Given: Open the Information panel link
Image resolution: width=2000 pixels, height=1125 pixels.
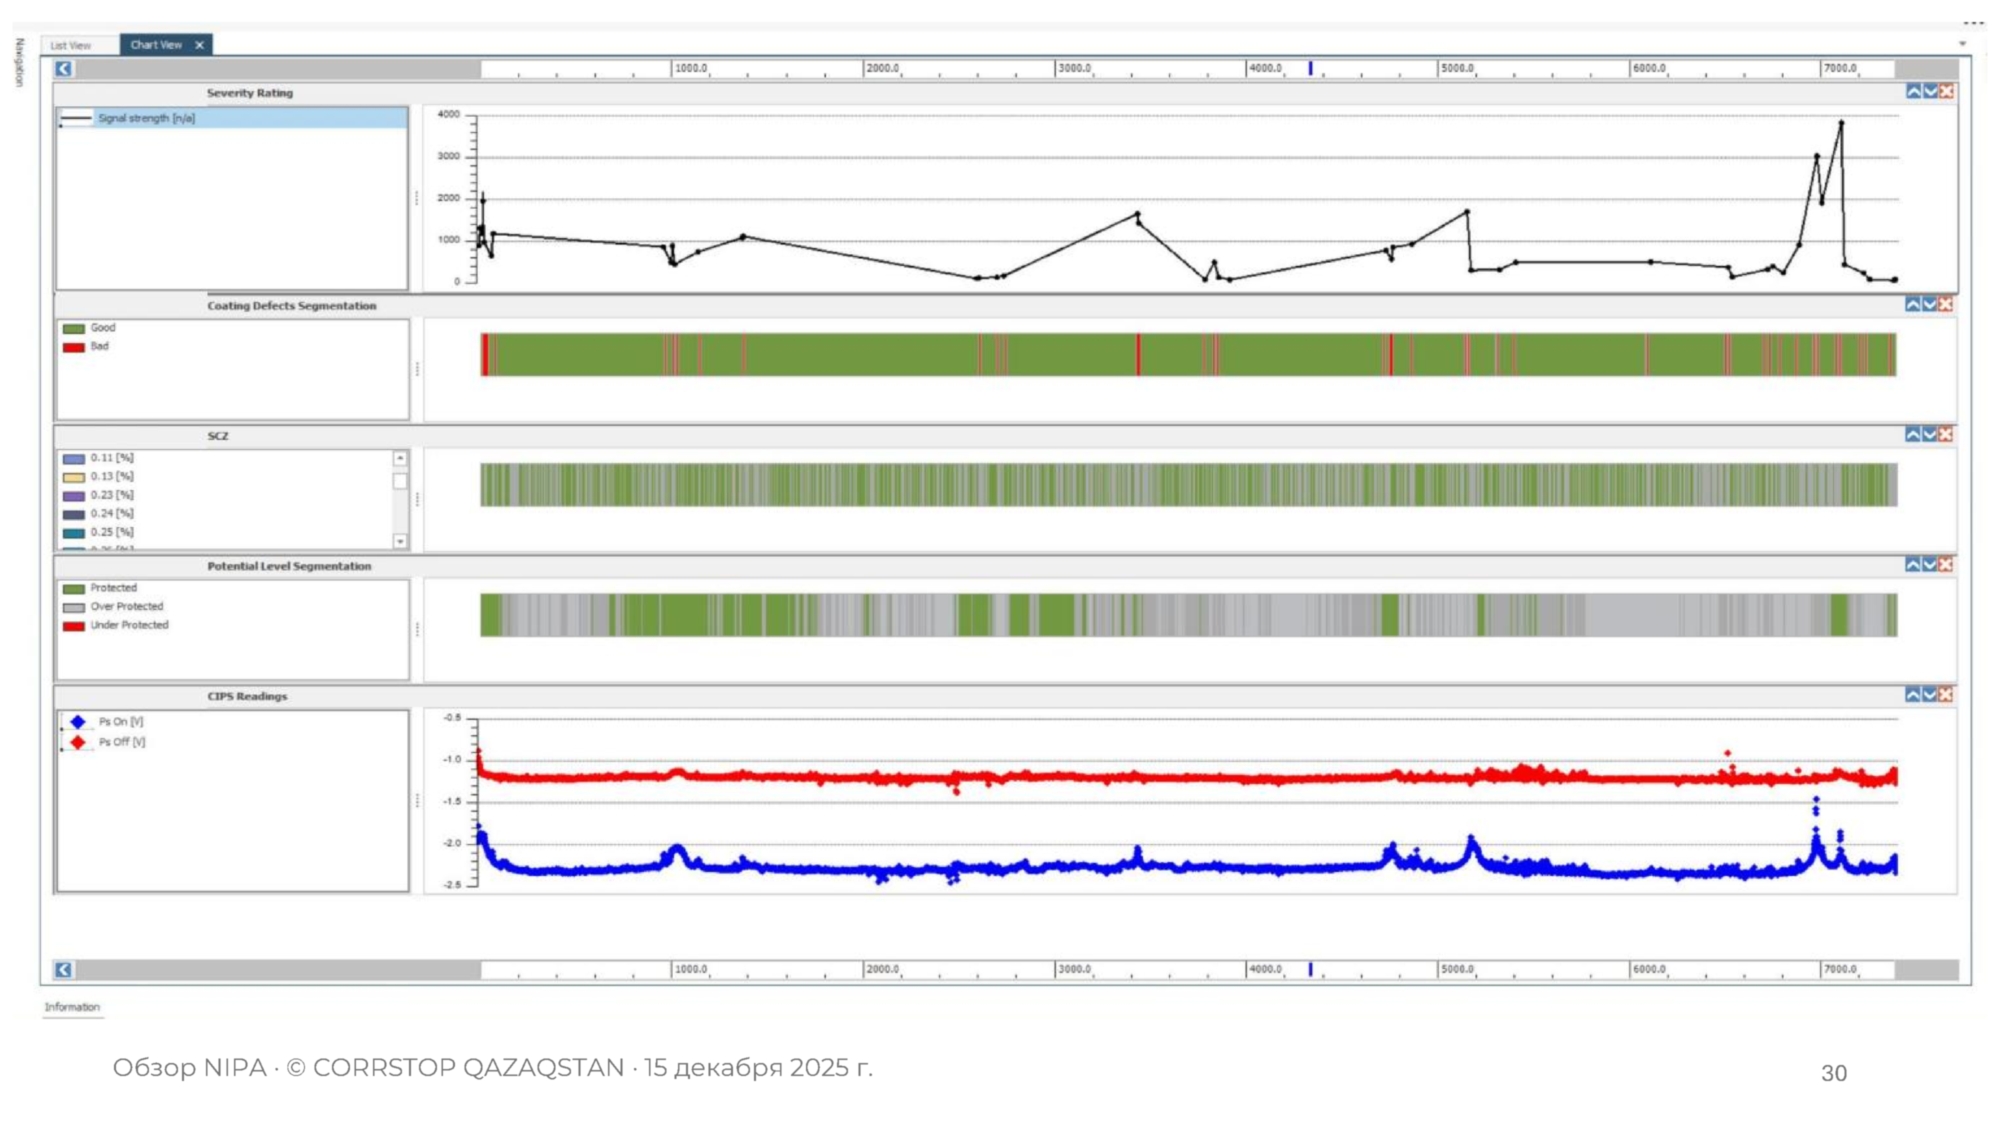Looking at the screenshot, I should (x=72, y=1007).
